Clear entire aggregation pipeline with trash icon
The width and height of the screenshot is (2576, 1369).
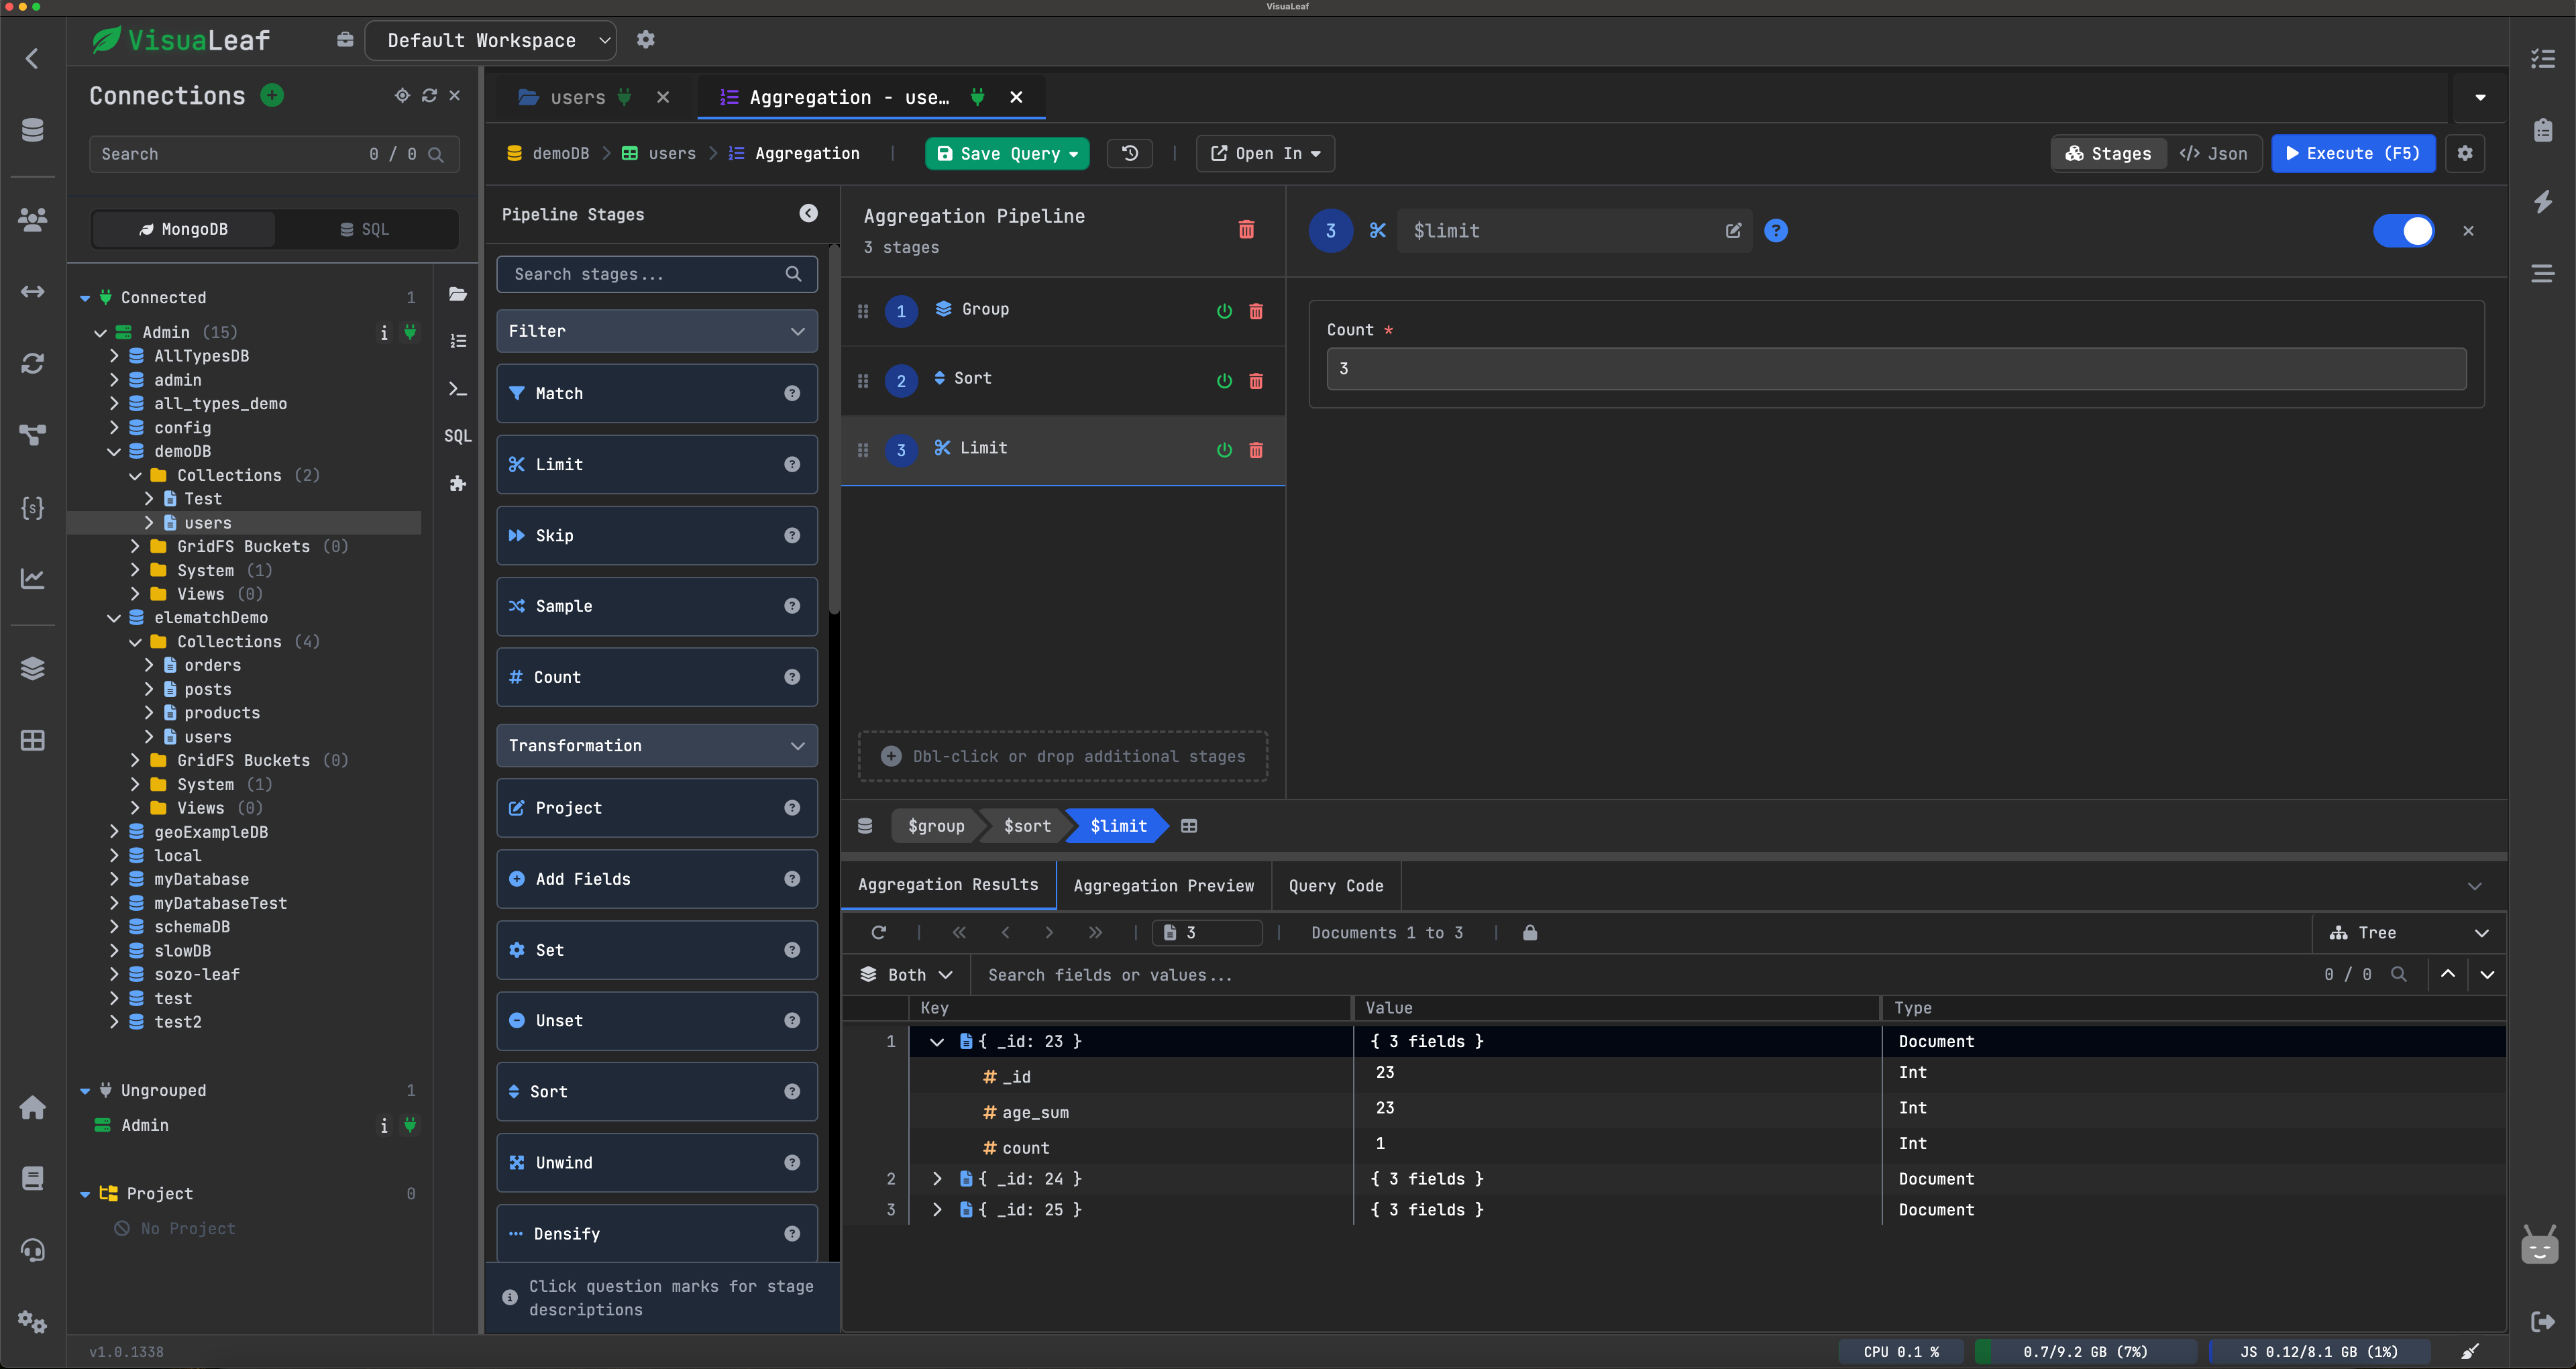[x=1246, y=229]
